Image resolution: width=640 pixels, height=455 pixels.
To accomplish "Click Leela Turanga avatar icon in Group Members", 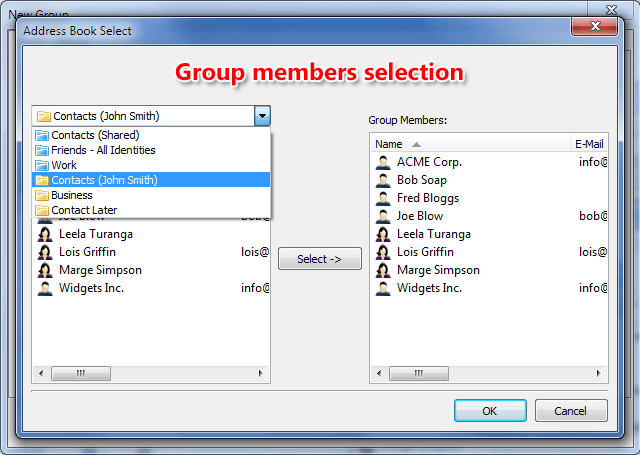I will (x=383, y=234).
